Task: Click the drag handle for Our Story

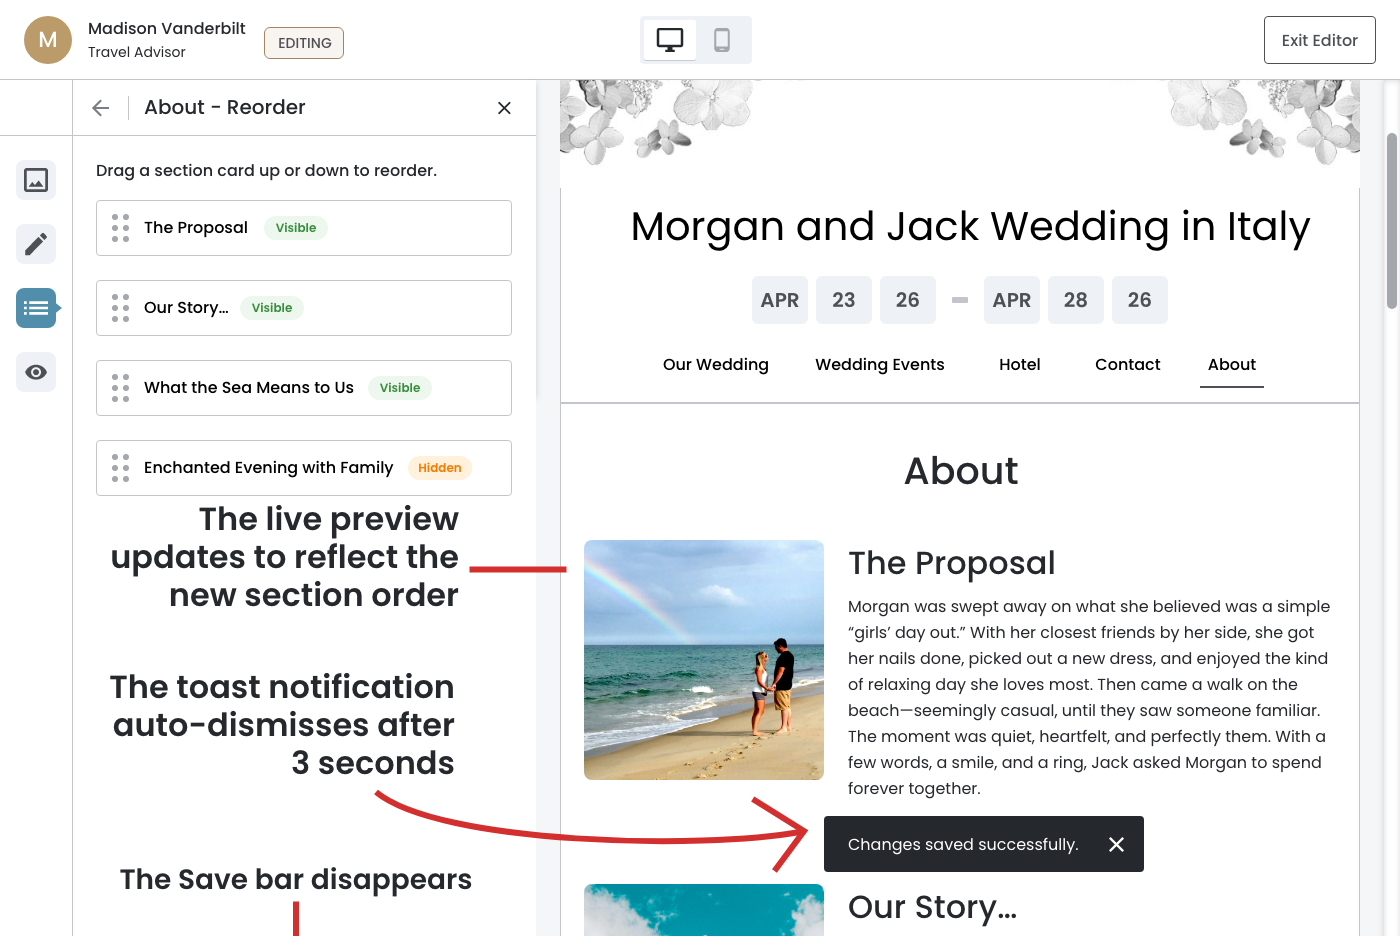Action: (x=121, y=308)
